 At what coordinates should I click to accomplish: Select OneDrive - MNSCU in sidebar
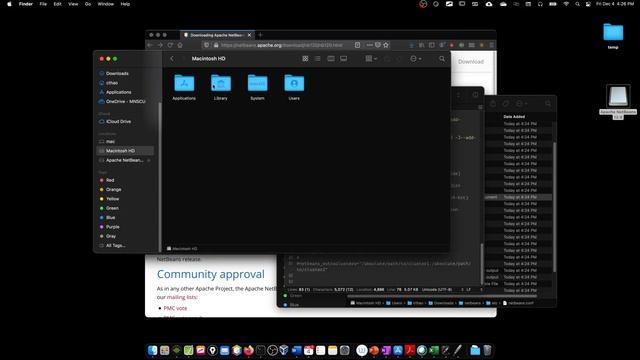point(125,102)
